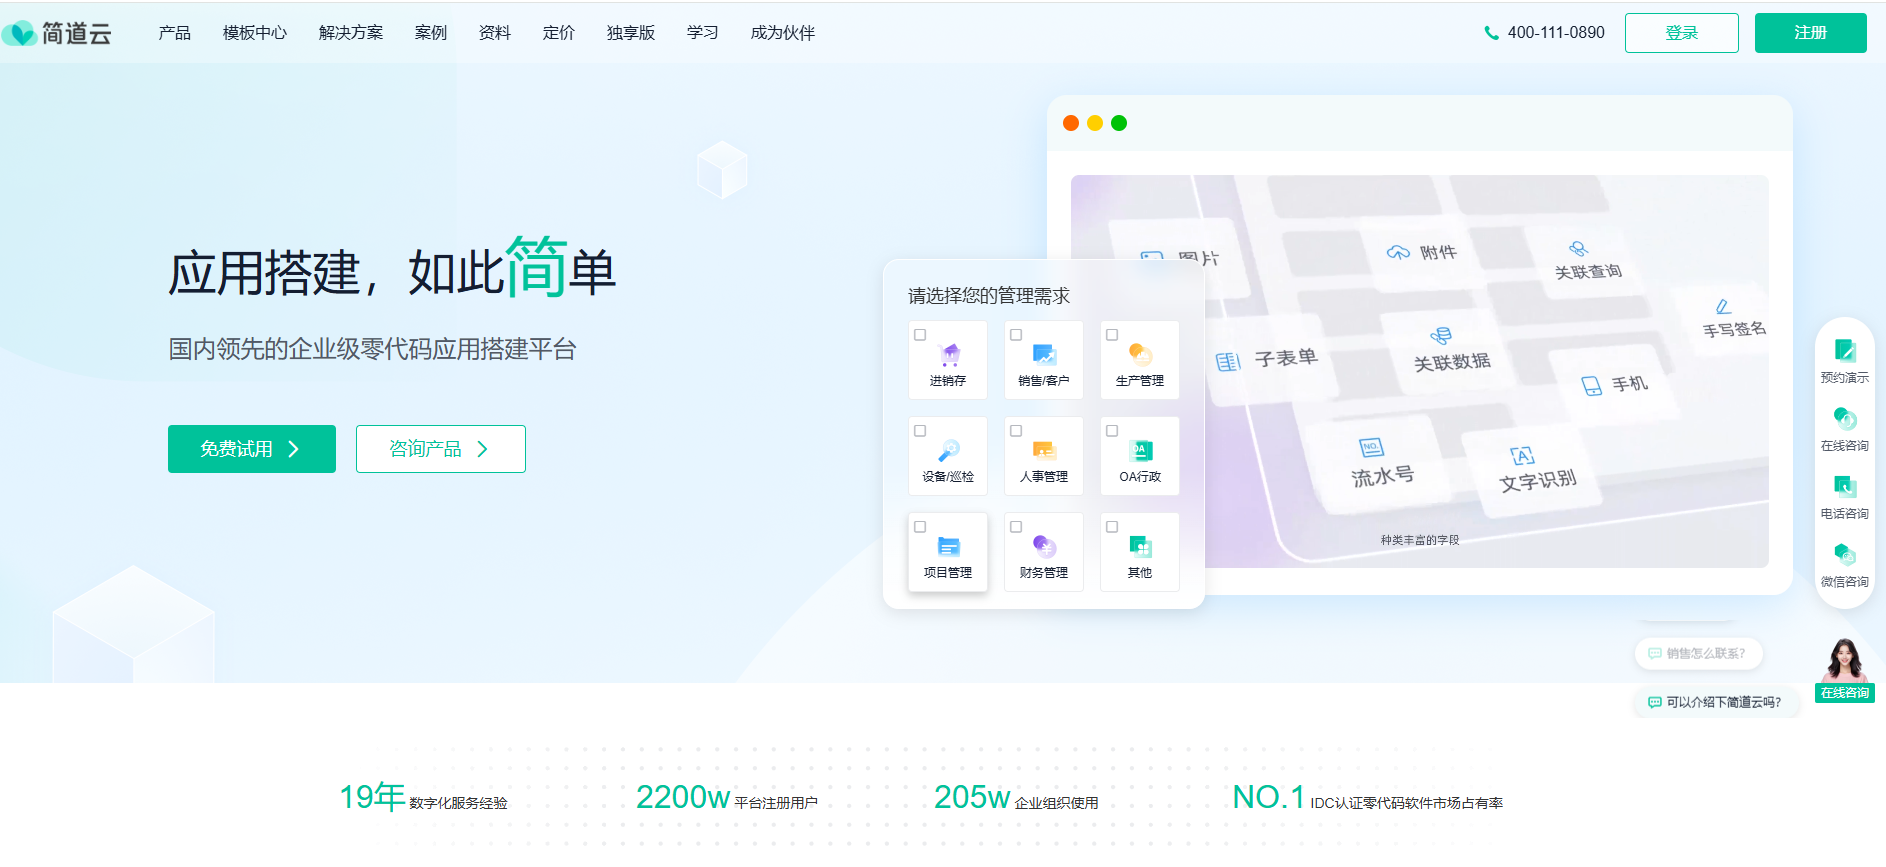Check the 生产管理 checkbox

[1112, 335]
